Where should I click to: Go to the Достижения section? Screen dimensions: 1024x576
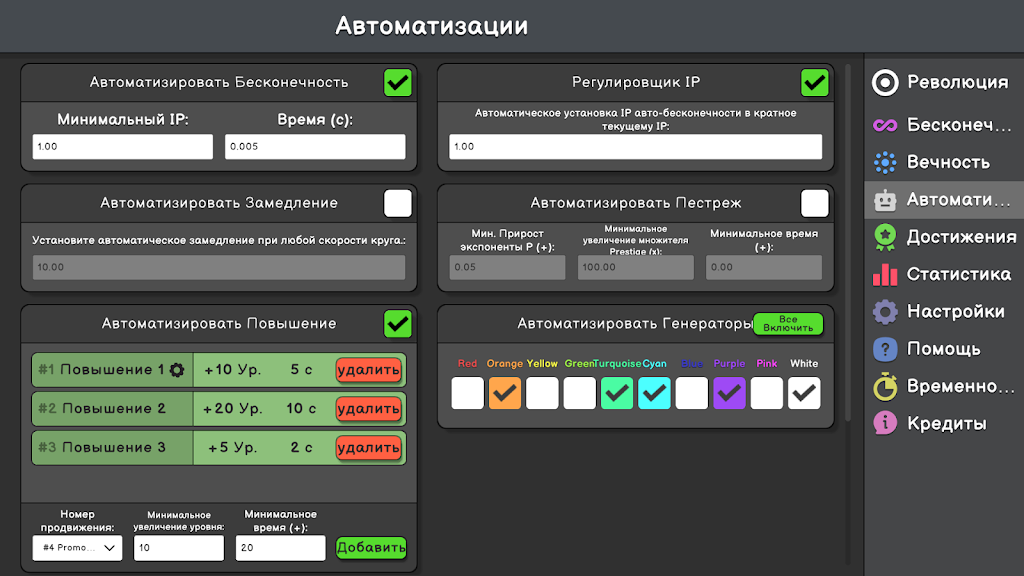tap(944, 237)
